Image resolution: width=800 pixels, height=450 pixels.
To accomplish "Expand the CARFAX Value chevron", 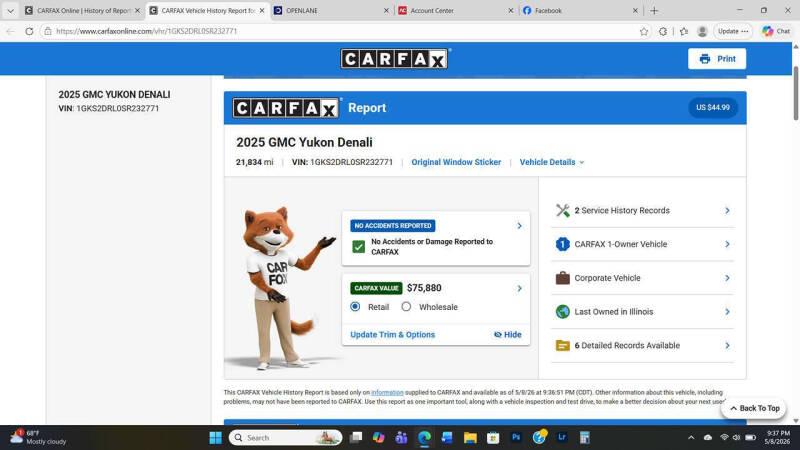I will tap(519, 288).
